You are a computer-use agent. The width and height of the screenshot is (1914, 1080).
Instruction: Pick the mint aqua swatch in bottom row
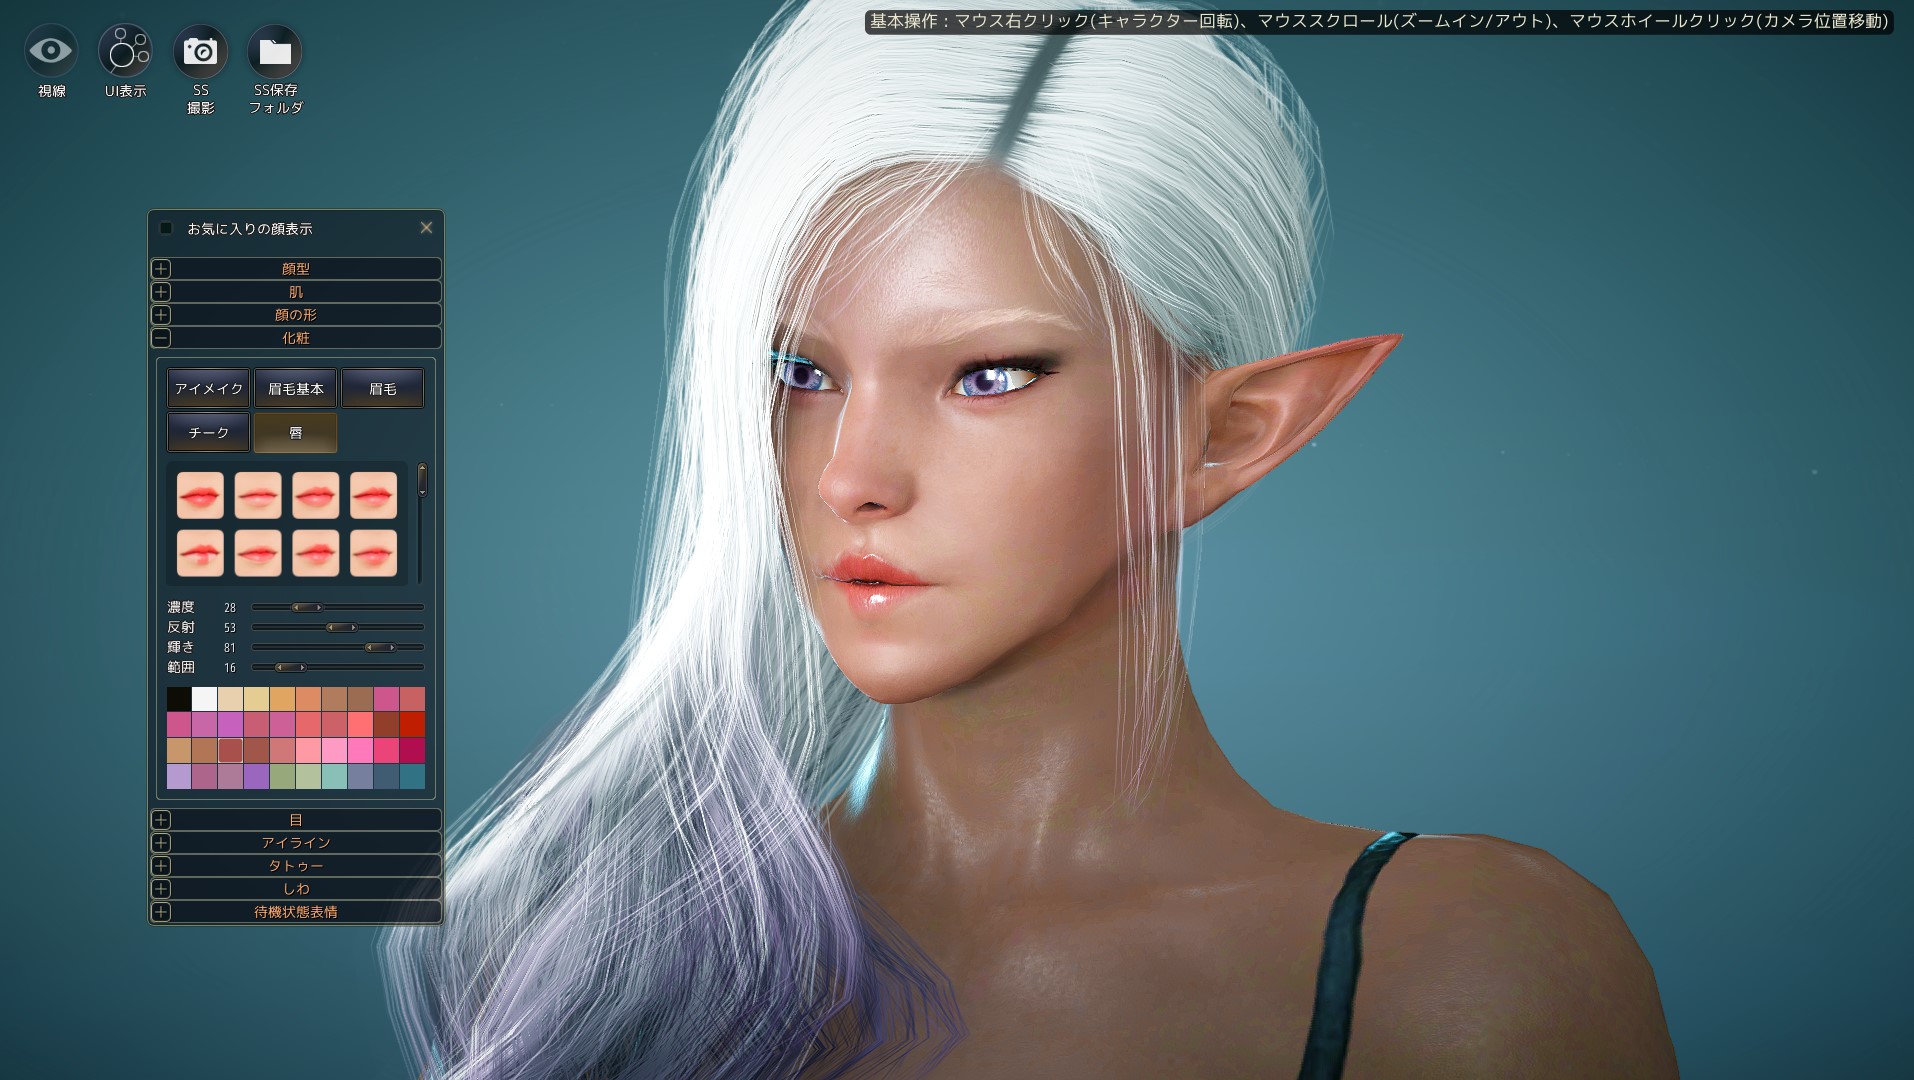[x=335, y=776]
